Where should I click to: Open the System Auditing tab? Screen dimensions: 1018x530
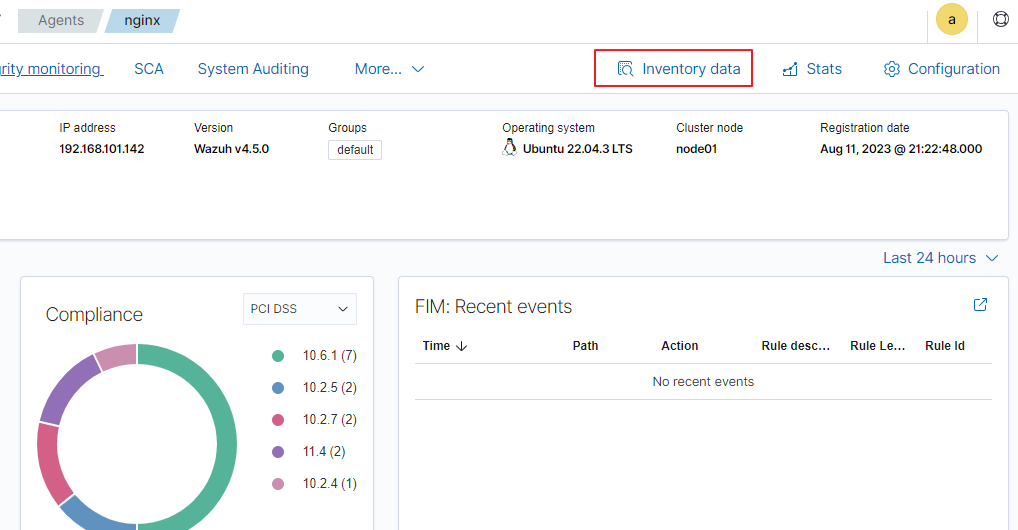click(253, 69)
